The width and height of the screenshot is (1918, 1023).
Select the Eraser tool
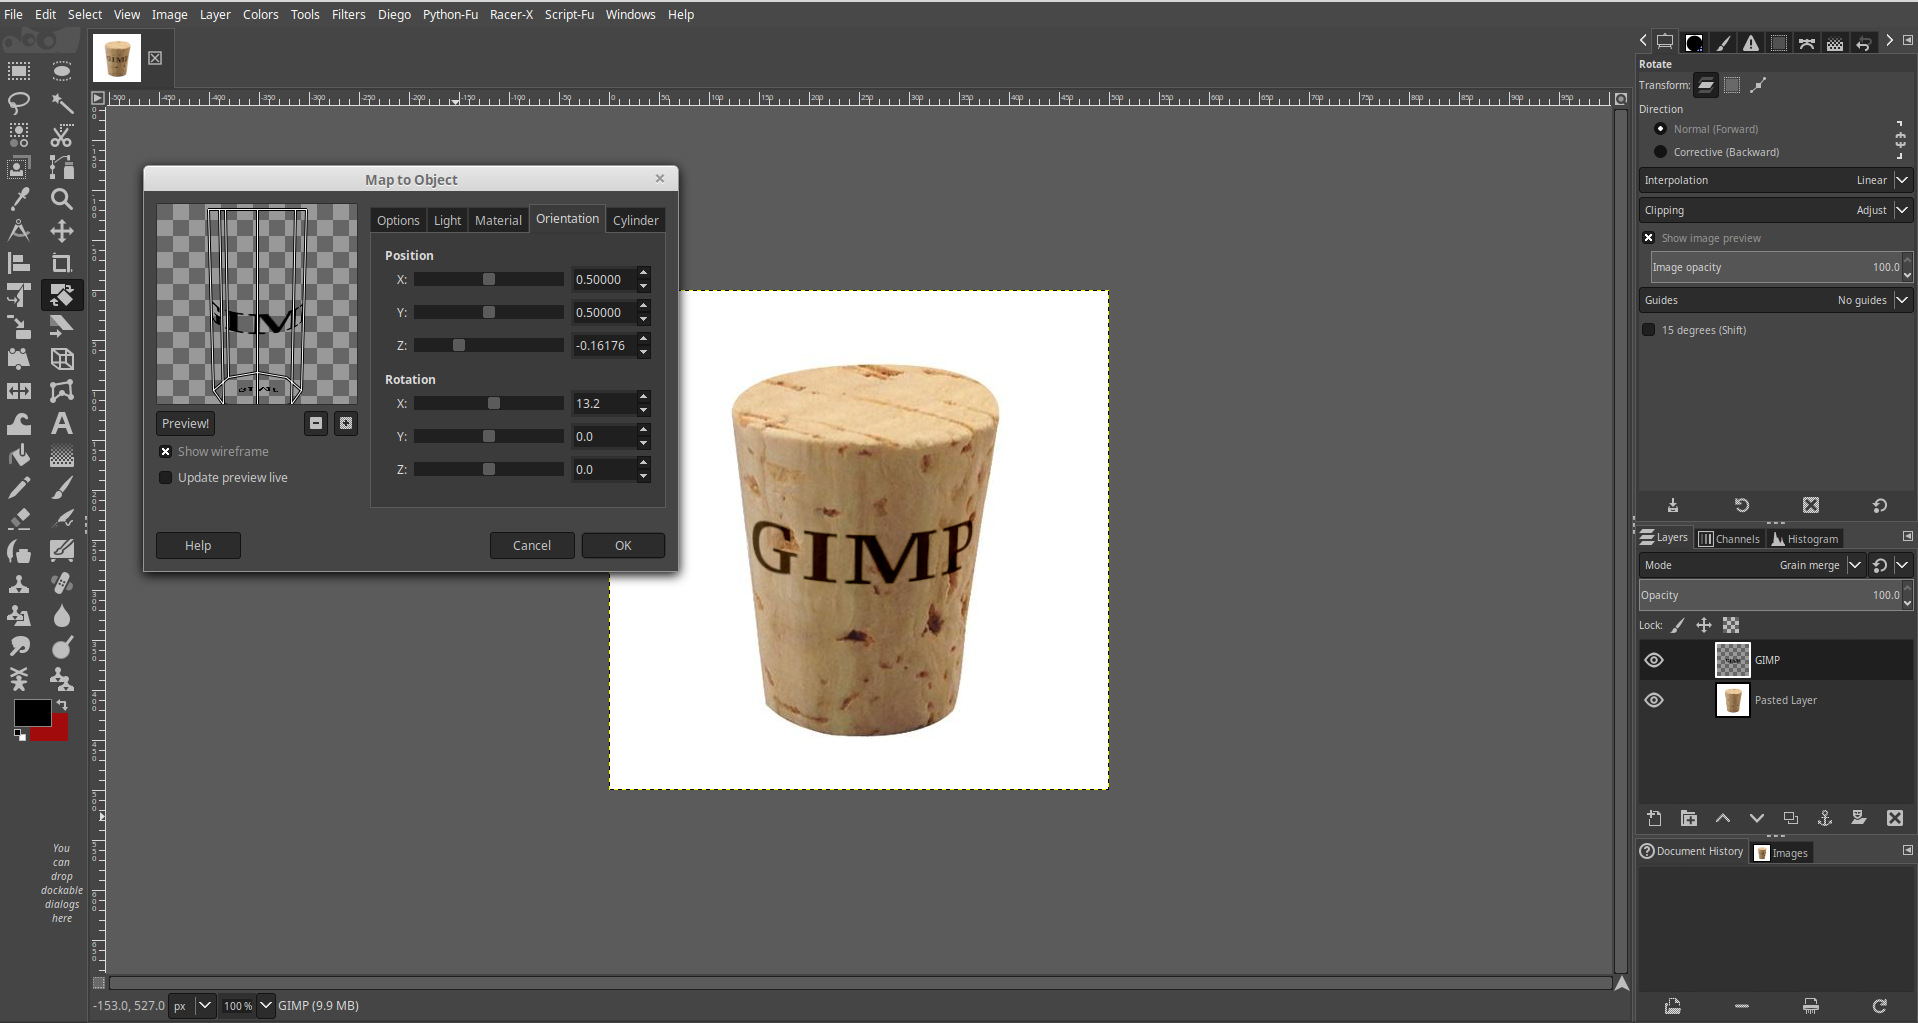click(x=19, y=519)
